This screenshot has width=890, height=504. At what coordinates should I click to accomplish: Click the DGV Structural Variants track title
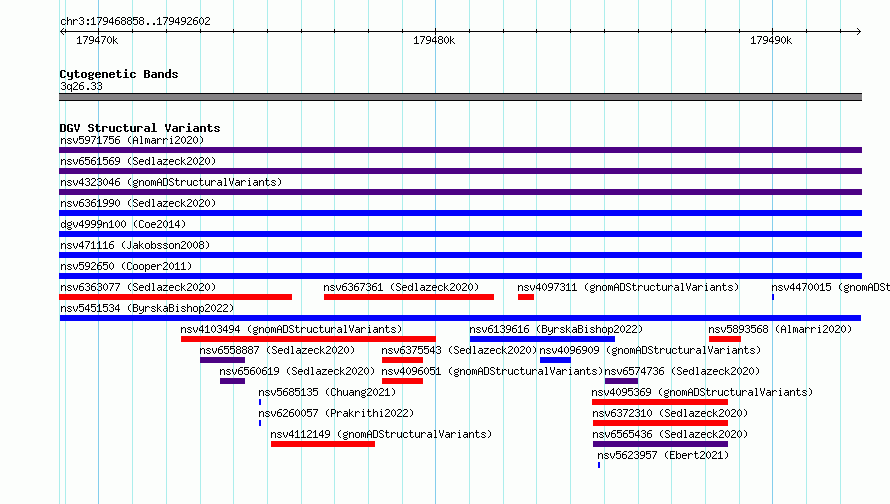140,128
